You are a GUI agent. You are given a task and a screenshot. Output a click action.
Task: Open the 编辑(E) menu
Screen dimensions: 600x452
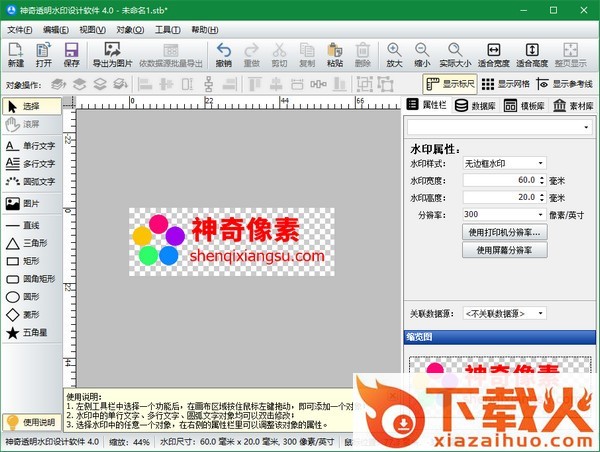click(56, 30)
